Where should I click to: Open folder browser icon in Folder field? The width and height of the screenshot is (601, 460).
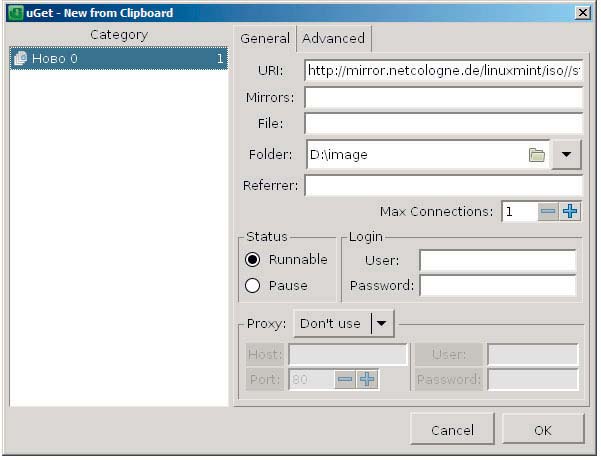(537, 155)
